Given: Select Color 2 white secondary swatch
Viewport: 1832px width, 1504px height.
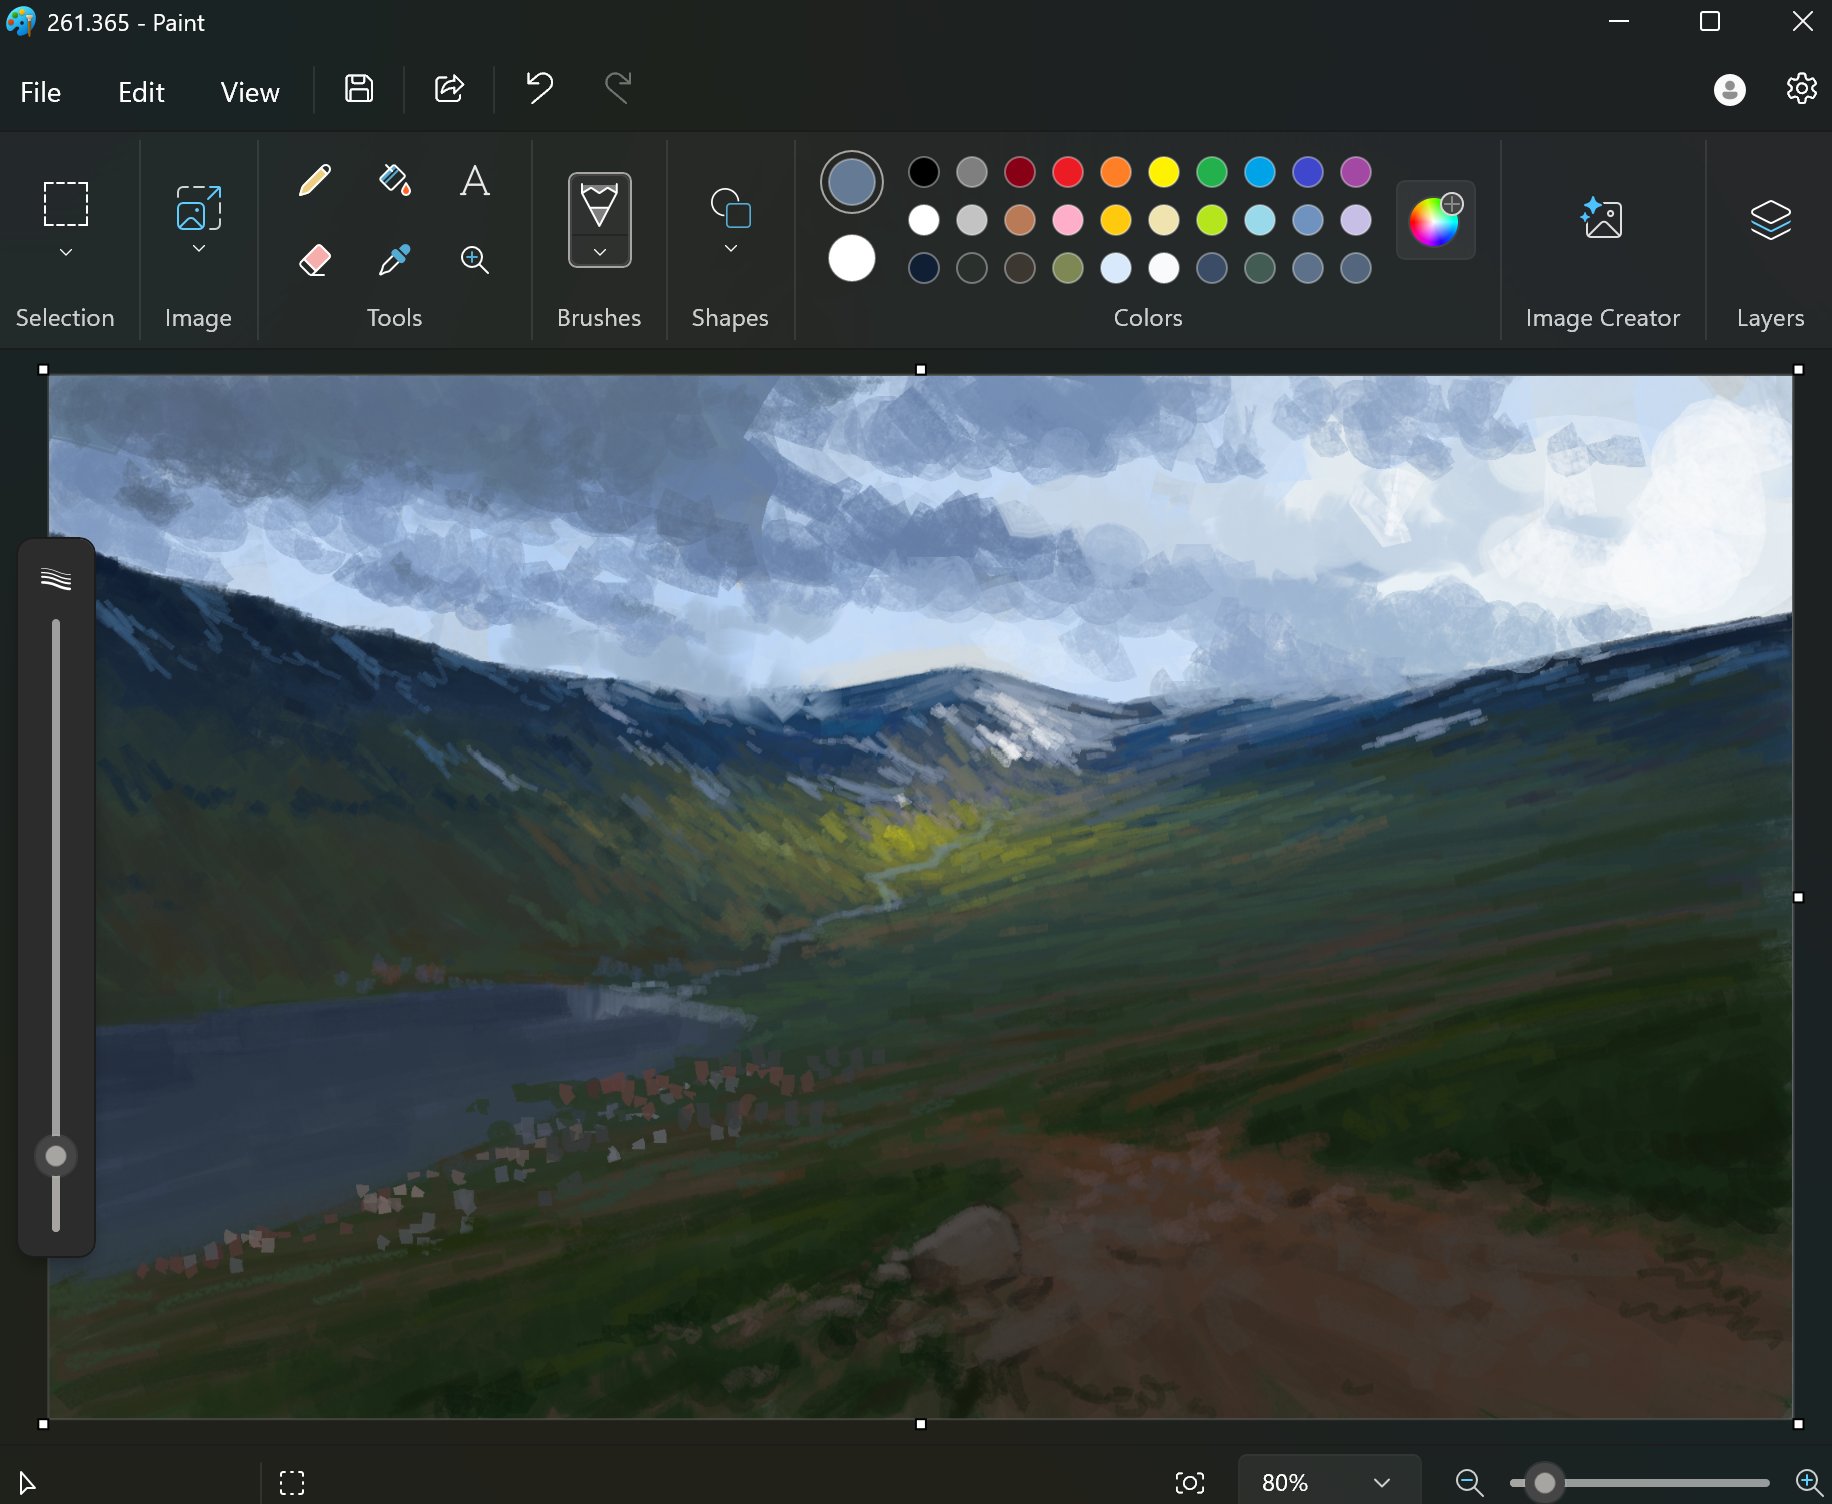Looking at the screenshot, I should pyautogui.click(x=851, y=259).
